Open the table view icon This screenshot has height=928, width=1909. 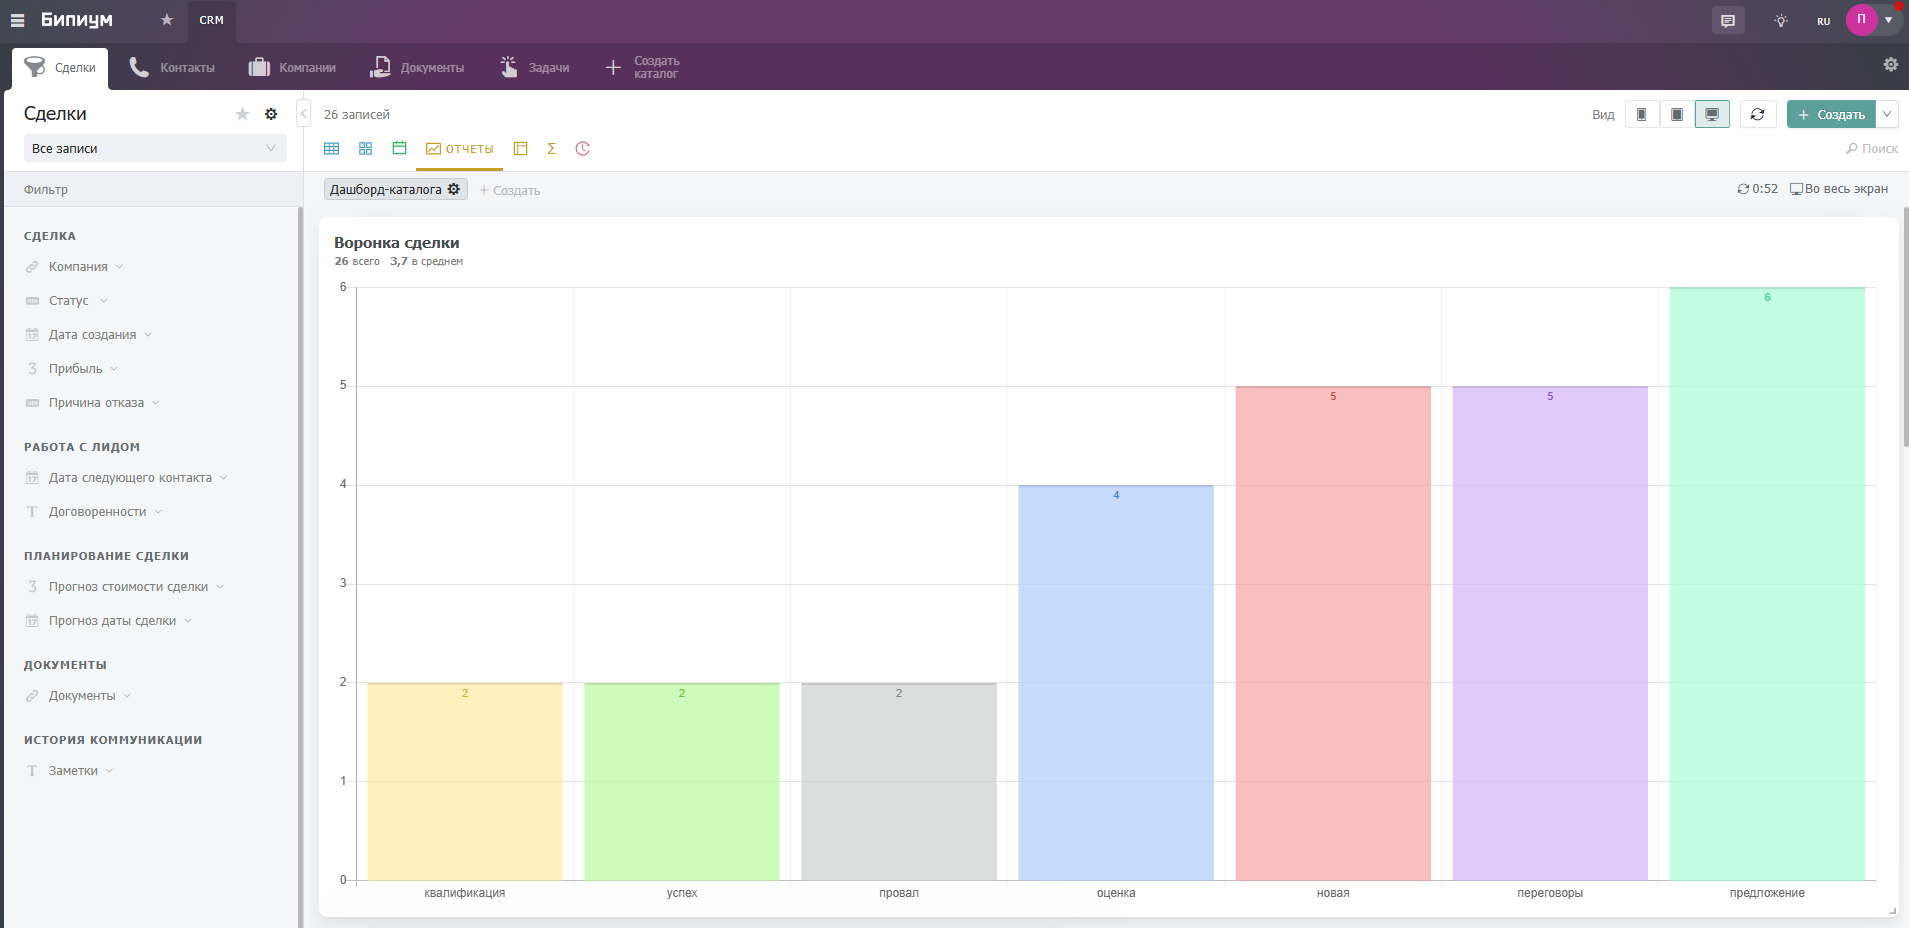click(x=332, y=149)
